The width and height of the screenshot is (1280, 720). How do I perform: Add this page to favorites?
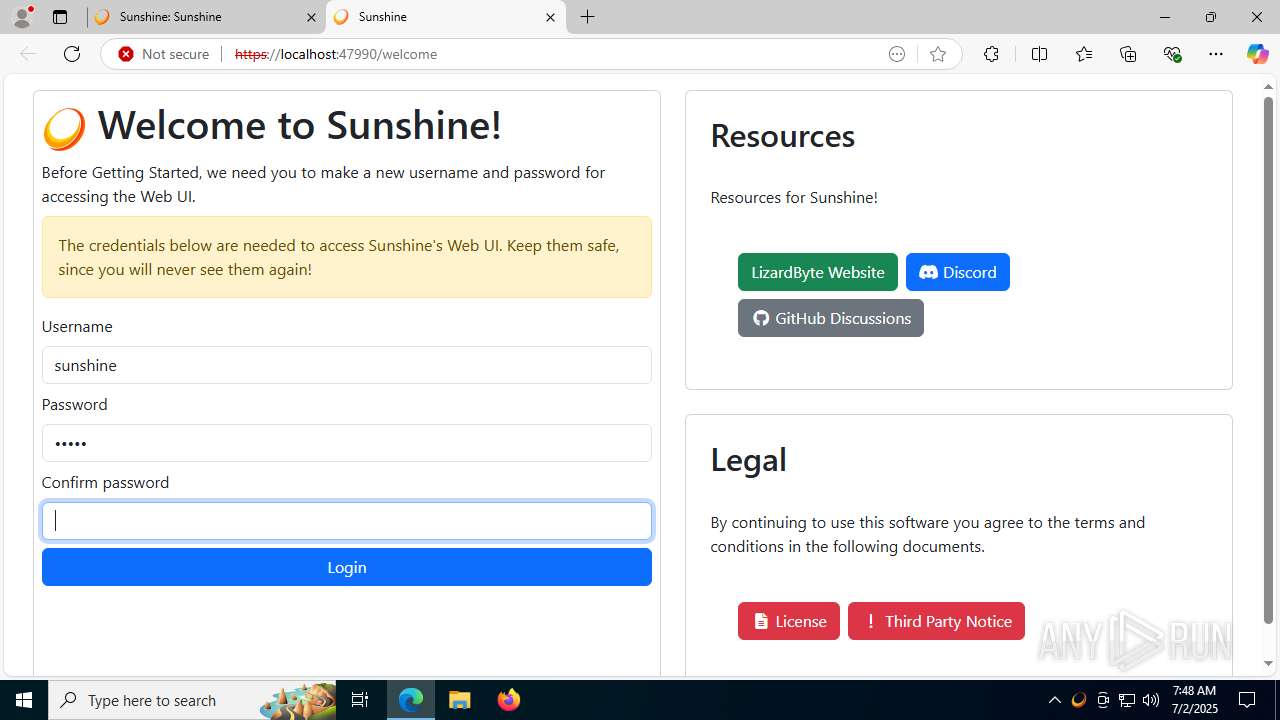(938, 54)
